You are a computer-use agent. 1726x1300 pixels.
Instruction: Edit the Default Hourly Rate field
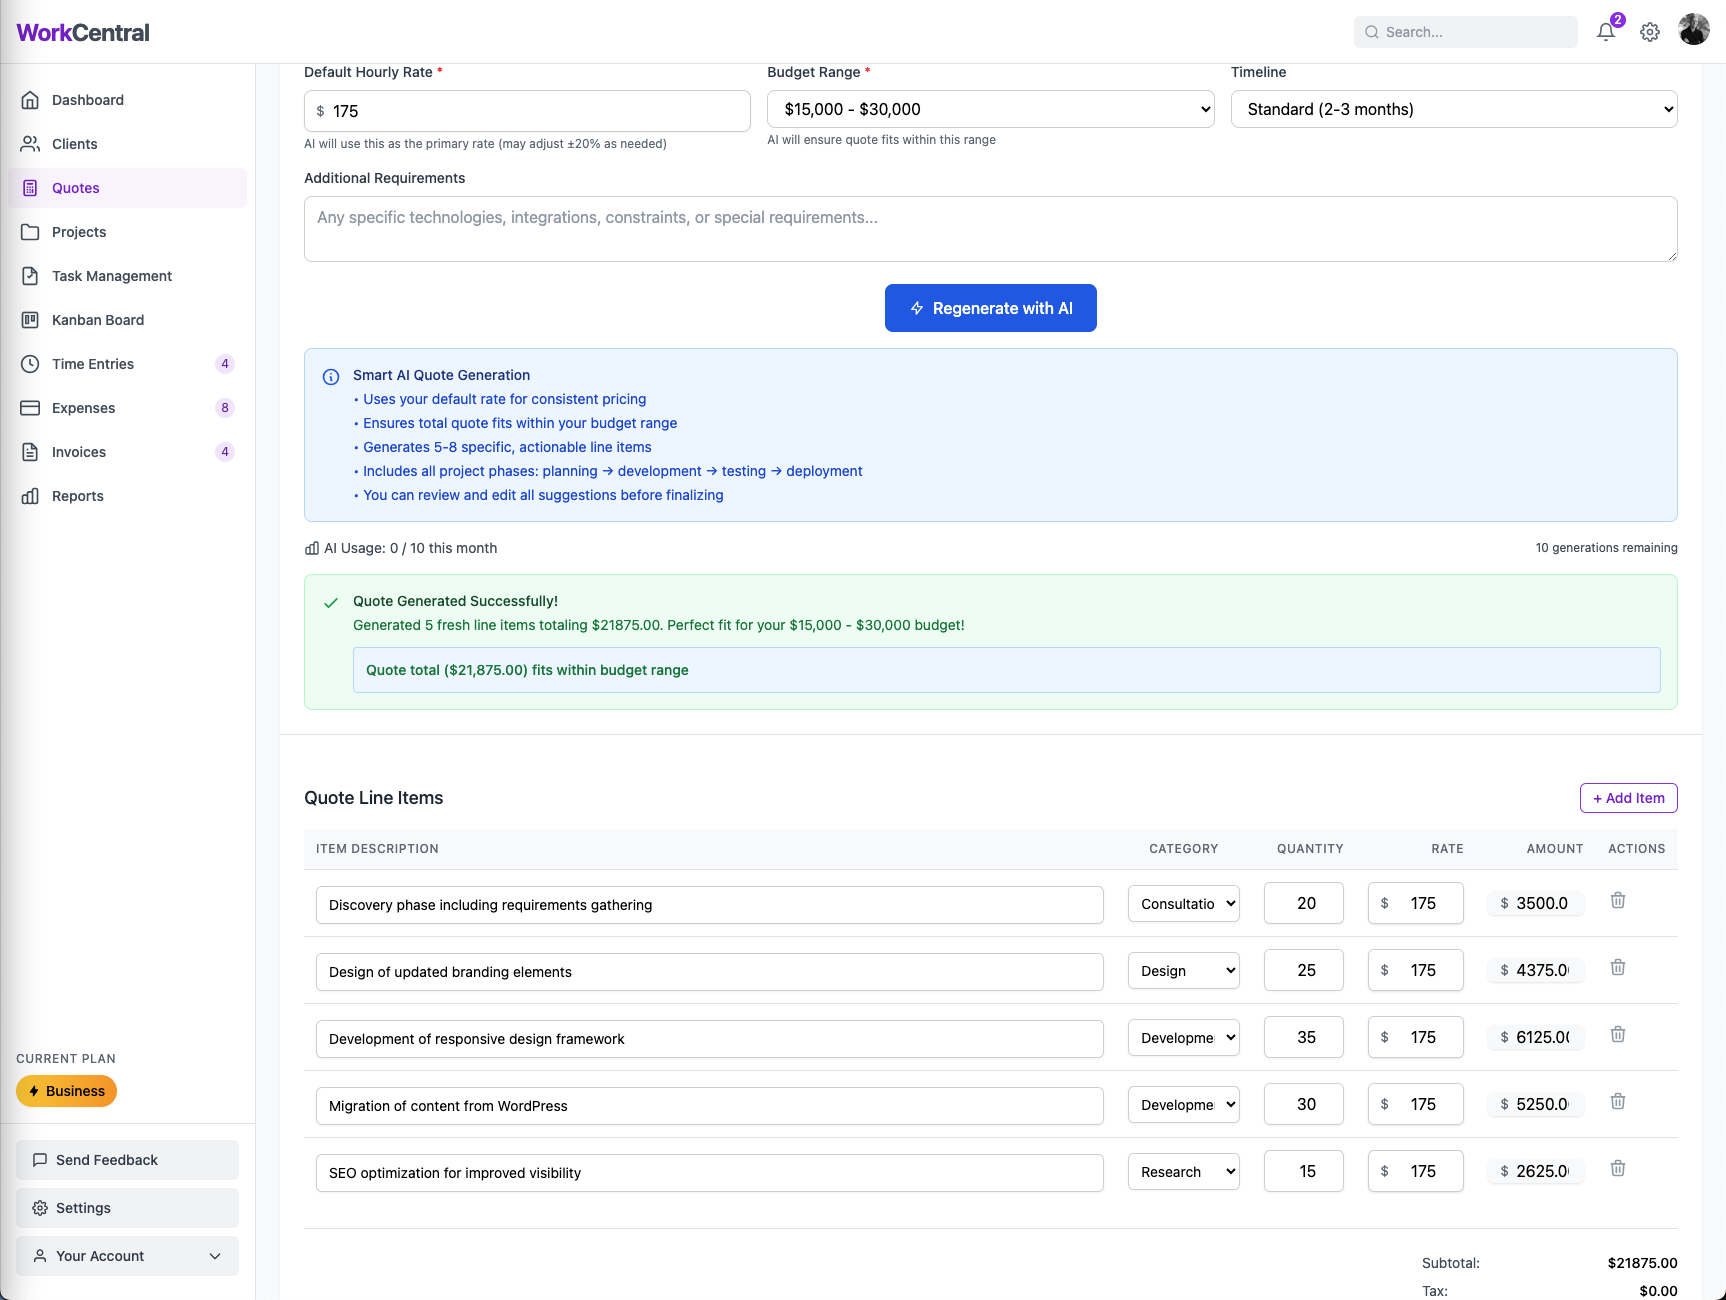[527, 111]
